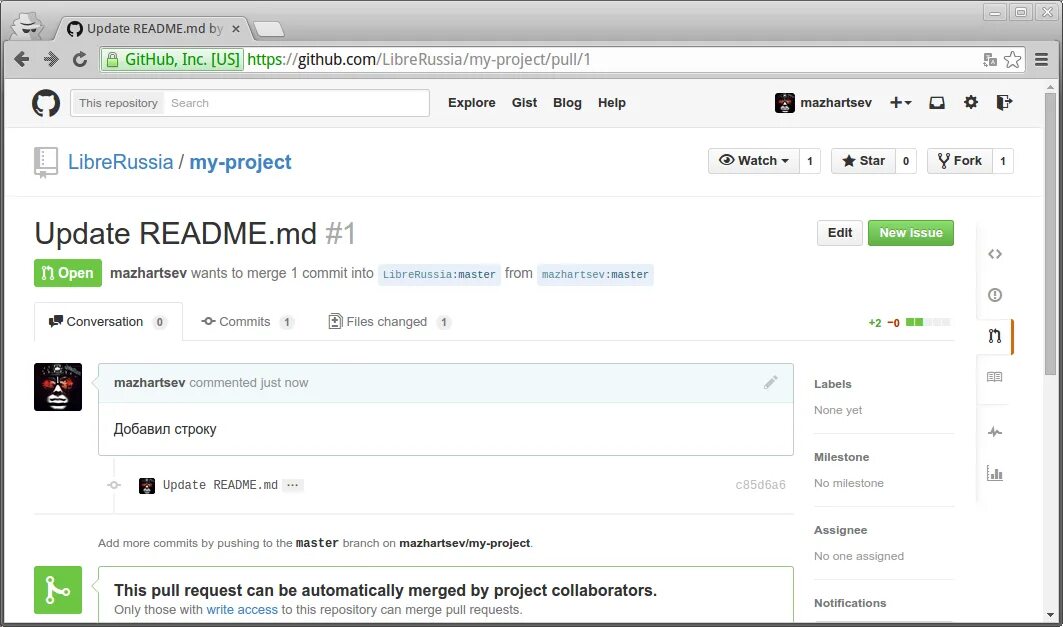Open the my-project repository link
The height and width of the screenshot is (627, 1063).
(240, 162)
